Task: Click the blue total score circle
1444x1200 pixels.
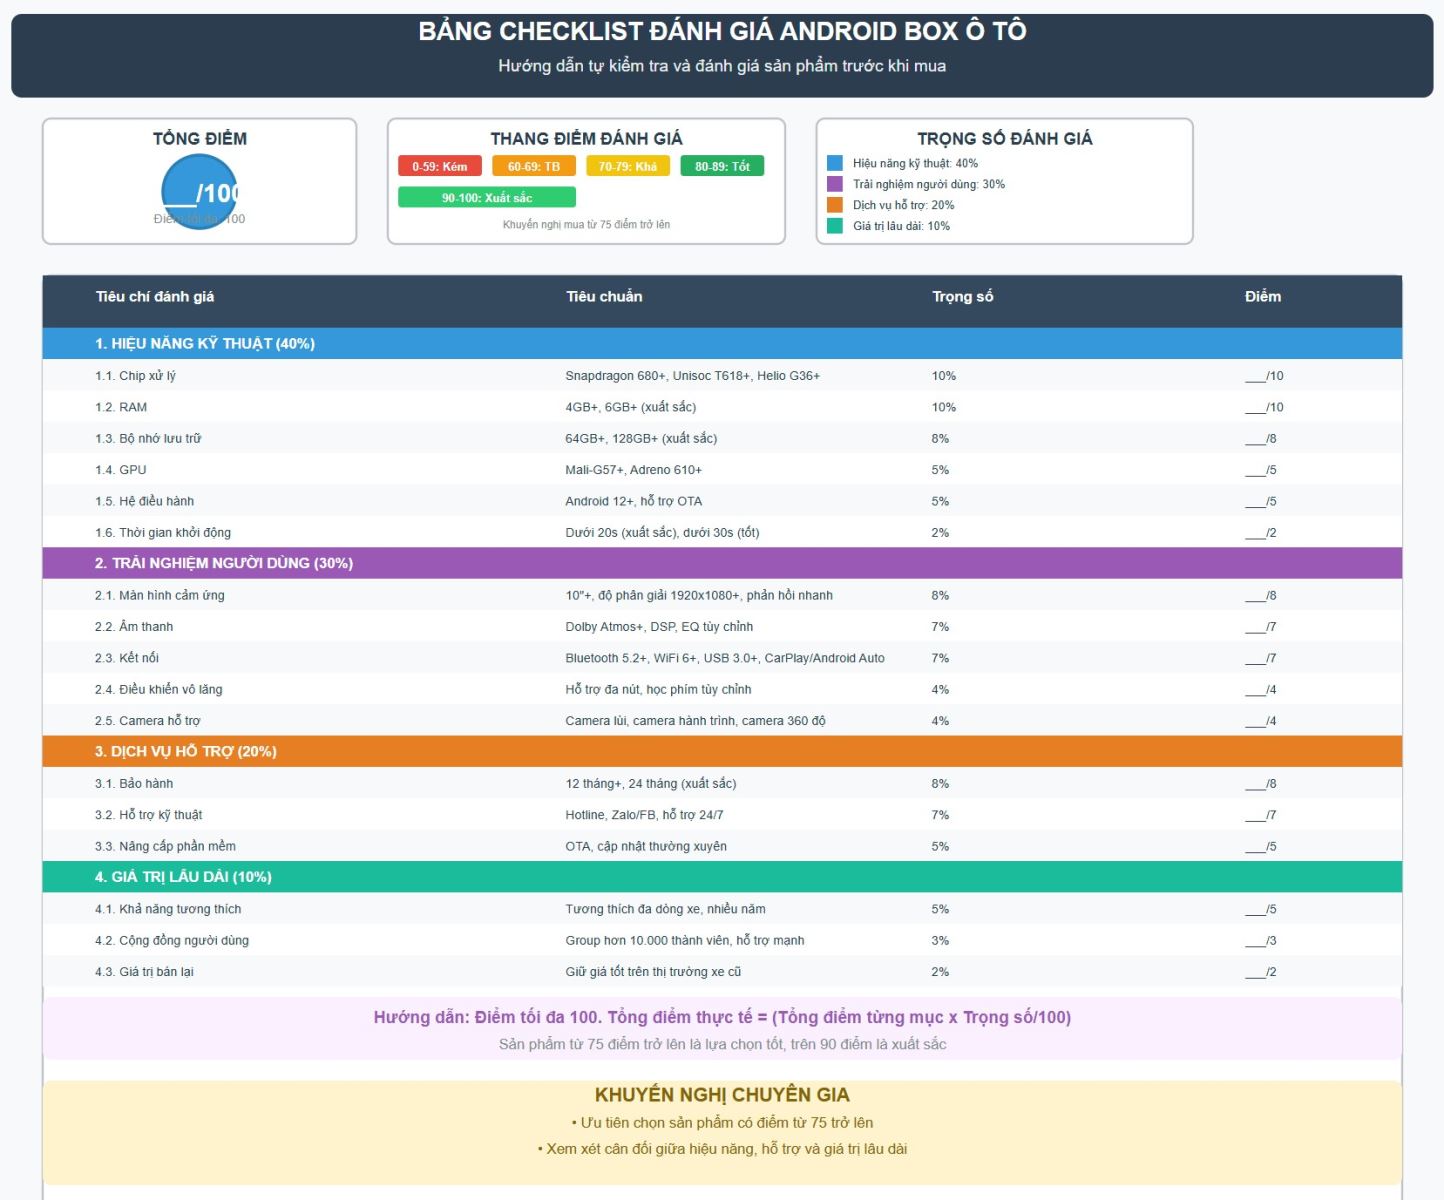Action: [x=200, y=192]
